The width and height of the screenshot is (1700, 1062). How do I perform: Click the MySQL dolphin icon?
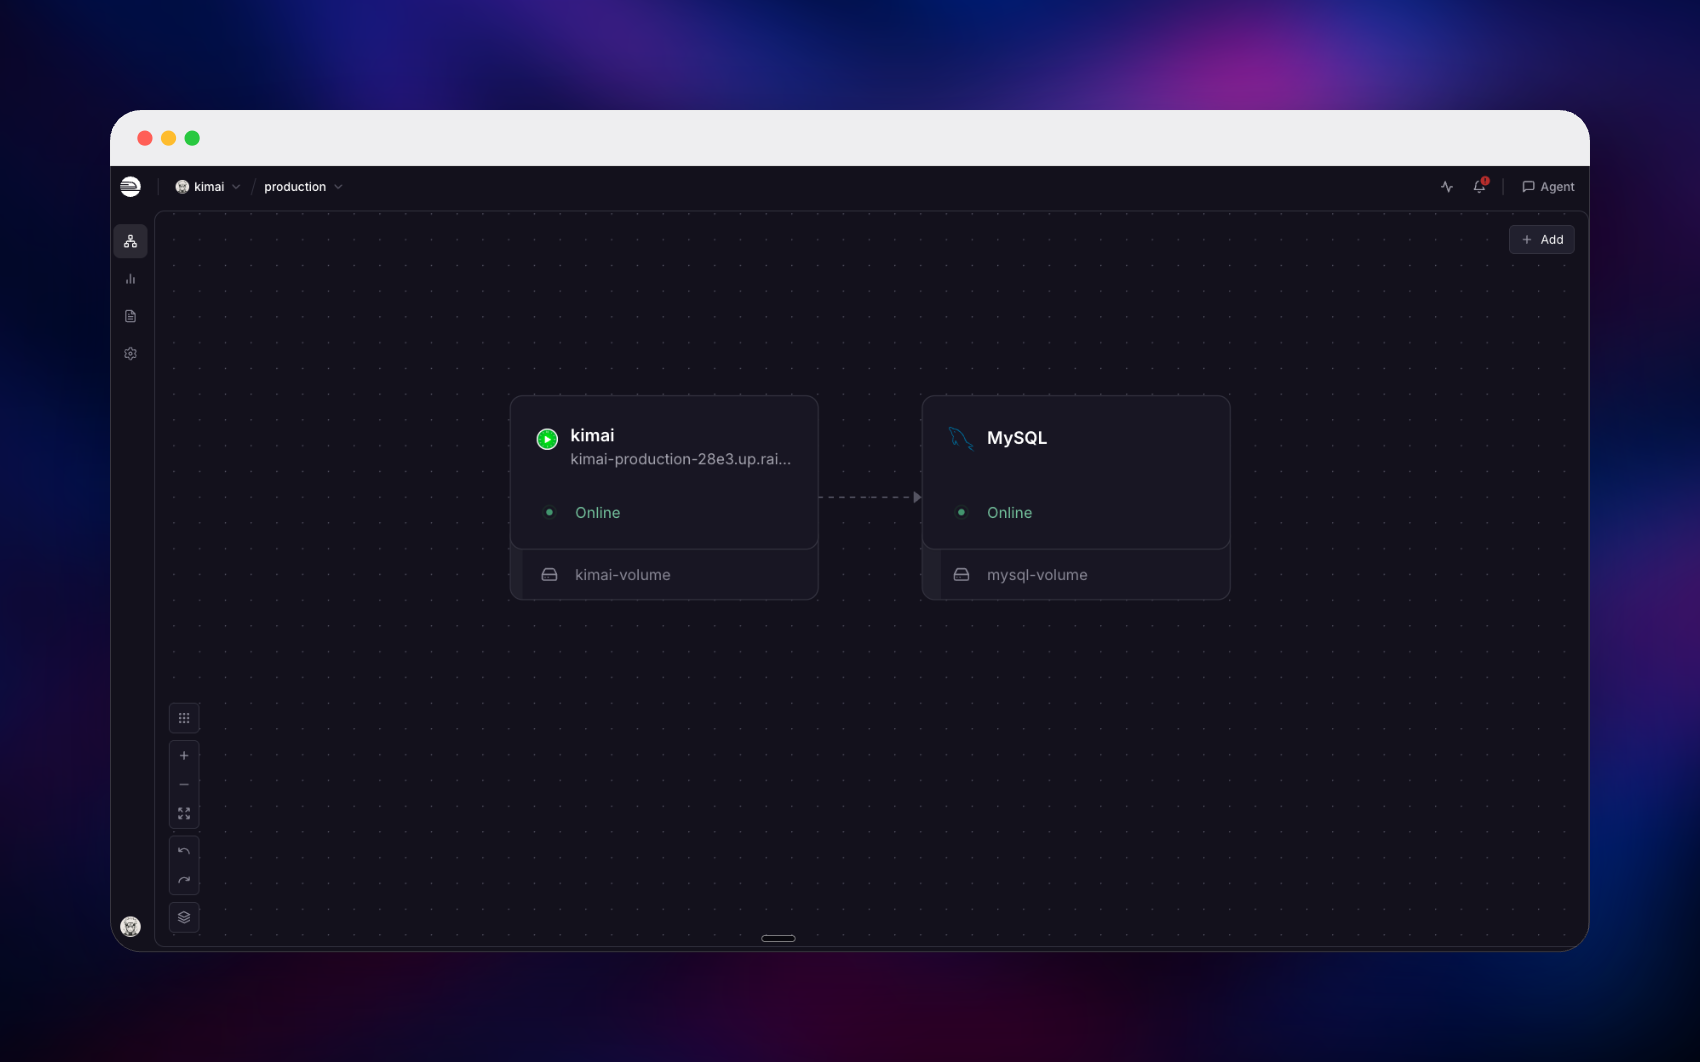(x=961, y=438)
